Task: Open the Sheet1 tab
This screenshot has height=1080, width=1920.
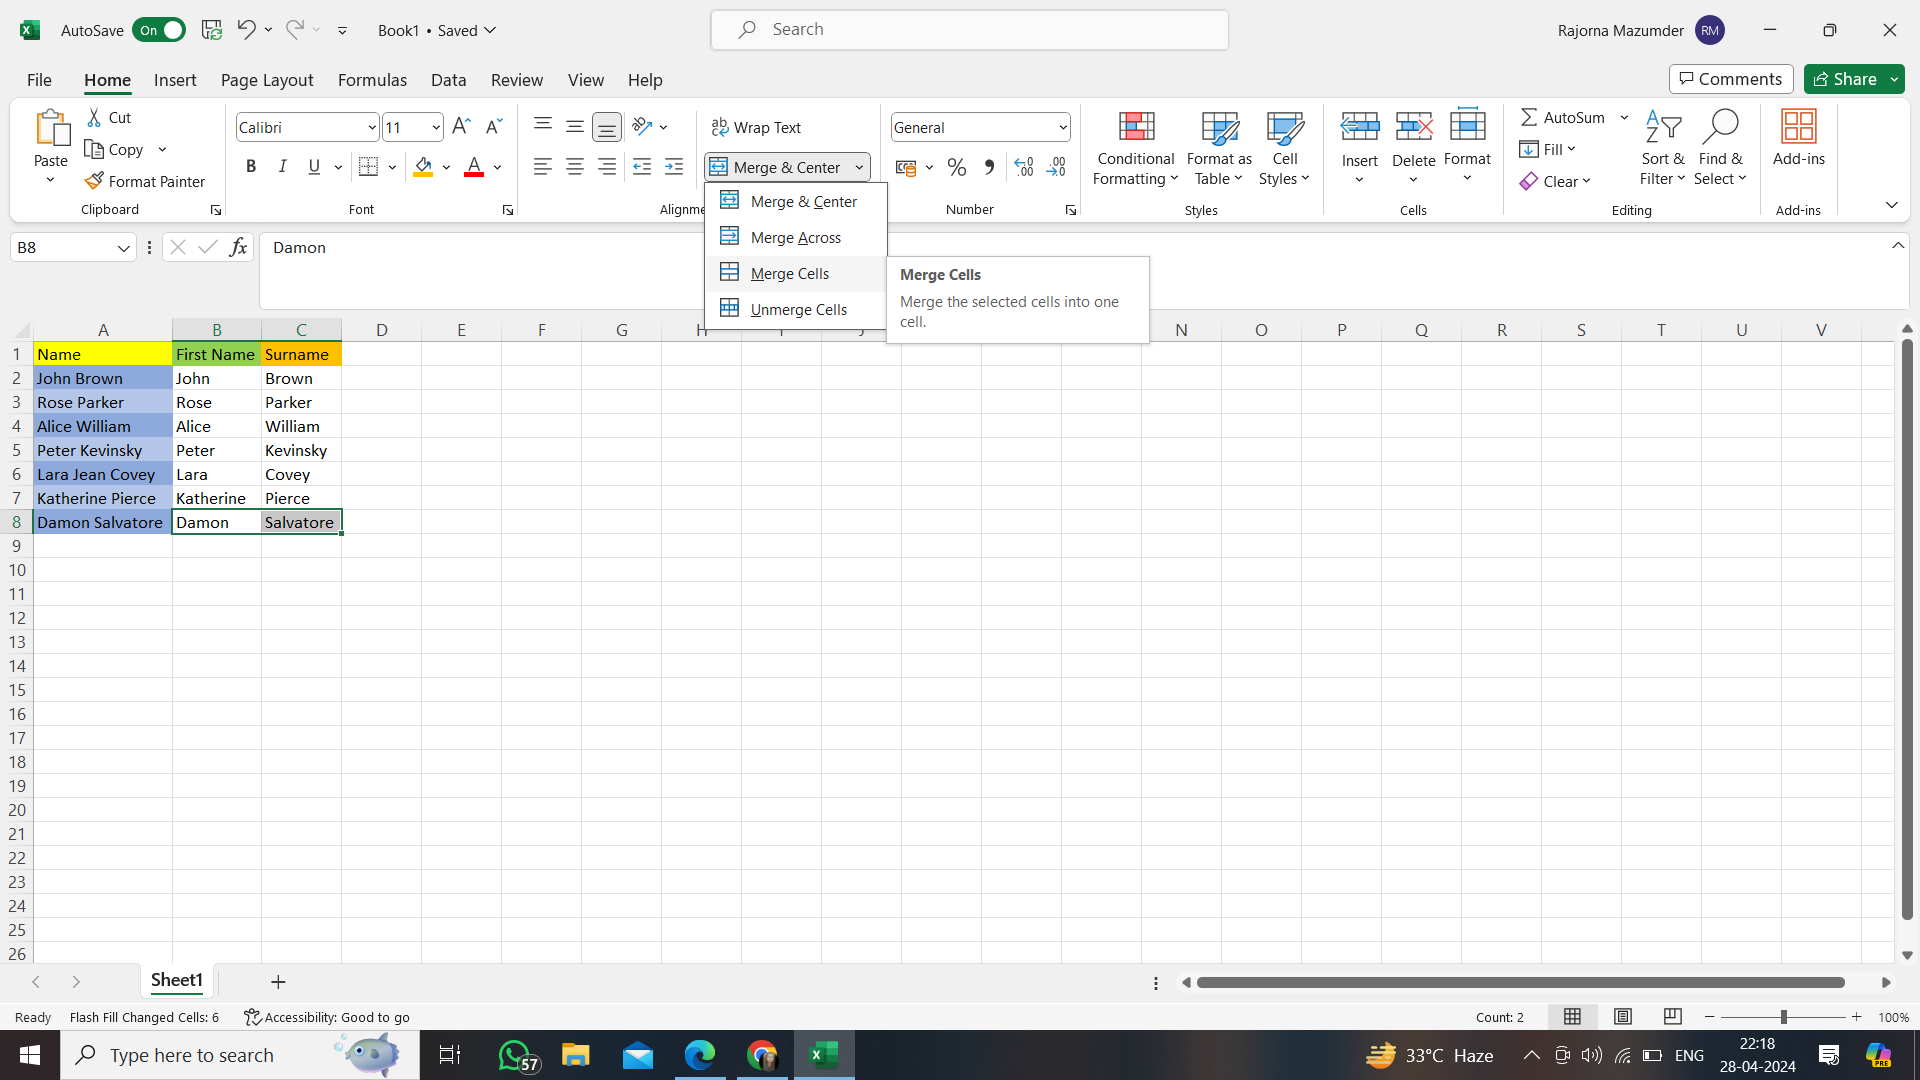Action: click(177, 981)
